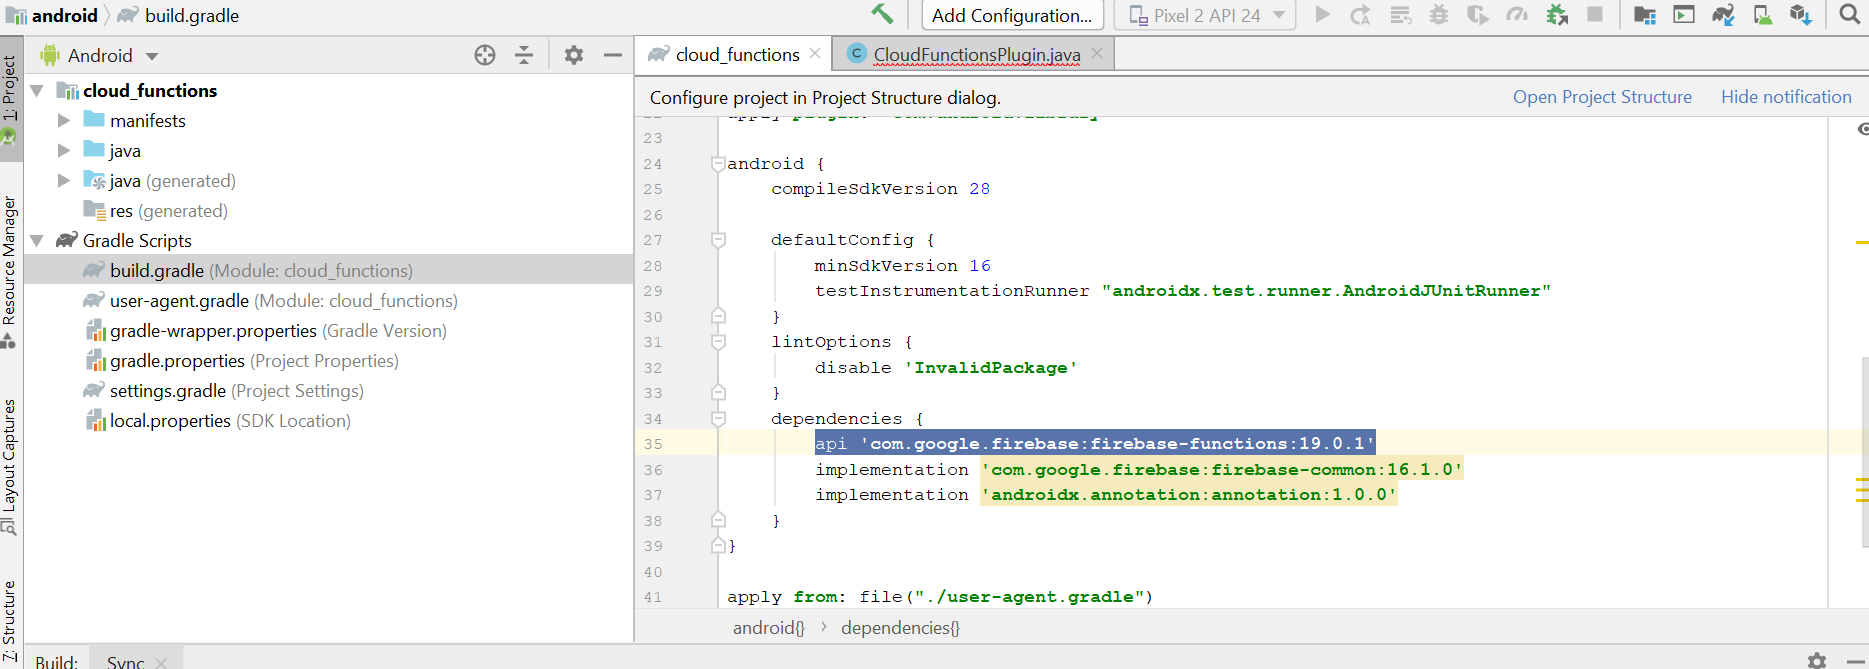This screenshot has height=669, width=1869.
Task: Open Project Structure toolbar icon
Action: [1645, 15]
